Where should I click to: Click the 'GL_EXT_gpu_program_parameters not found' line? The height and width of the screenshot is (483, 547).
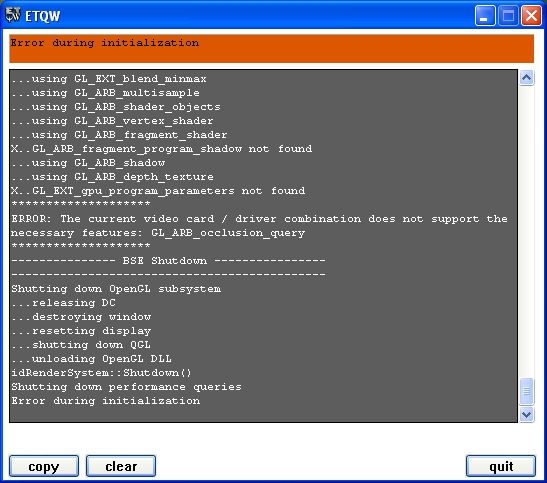pos(158,191)
